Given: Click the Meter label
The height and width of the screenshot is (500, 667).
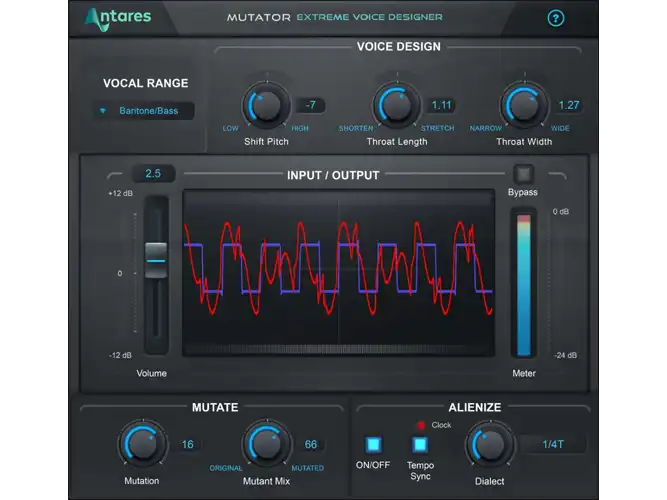Looking at the screenshot, I should [x=524, y=373].
